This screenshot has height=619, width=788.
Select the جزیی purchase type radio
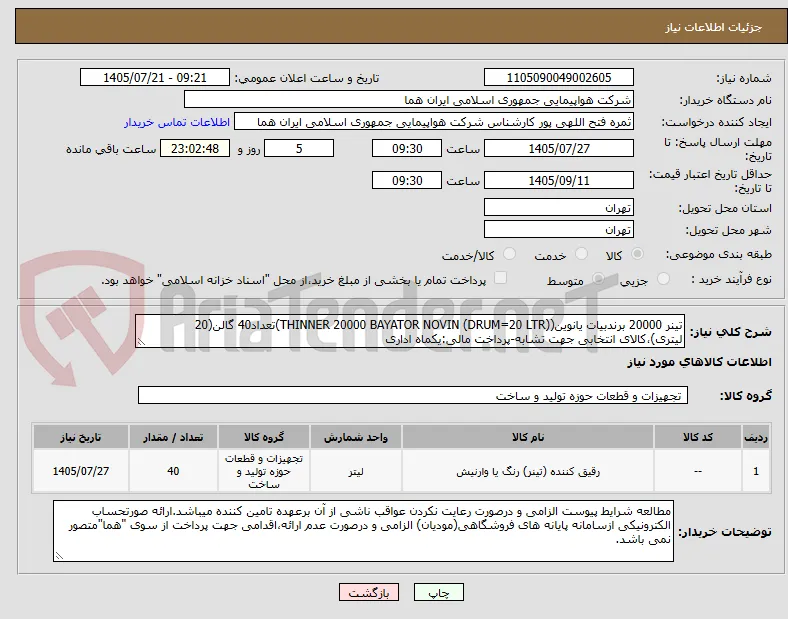pyautogui.click(x=663, y=279)
